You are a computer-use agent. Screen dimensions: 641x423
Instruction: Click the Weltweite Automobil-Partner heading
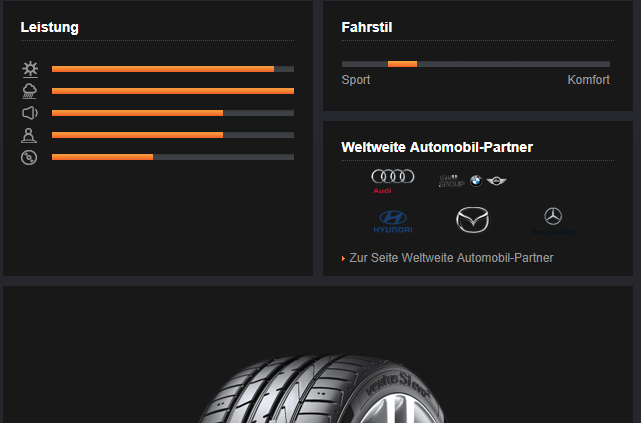coord(437,147)
